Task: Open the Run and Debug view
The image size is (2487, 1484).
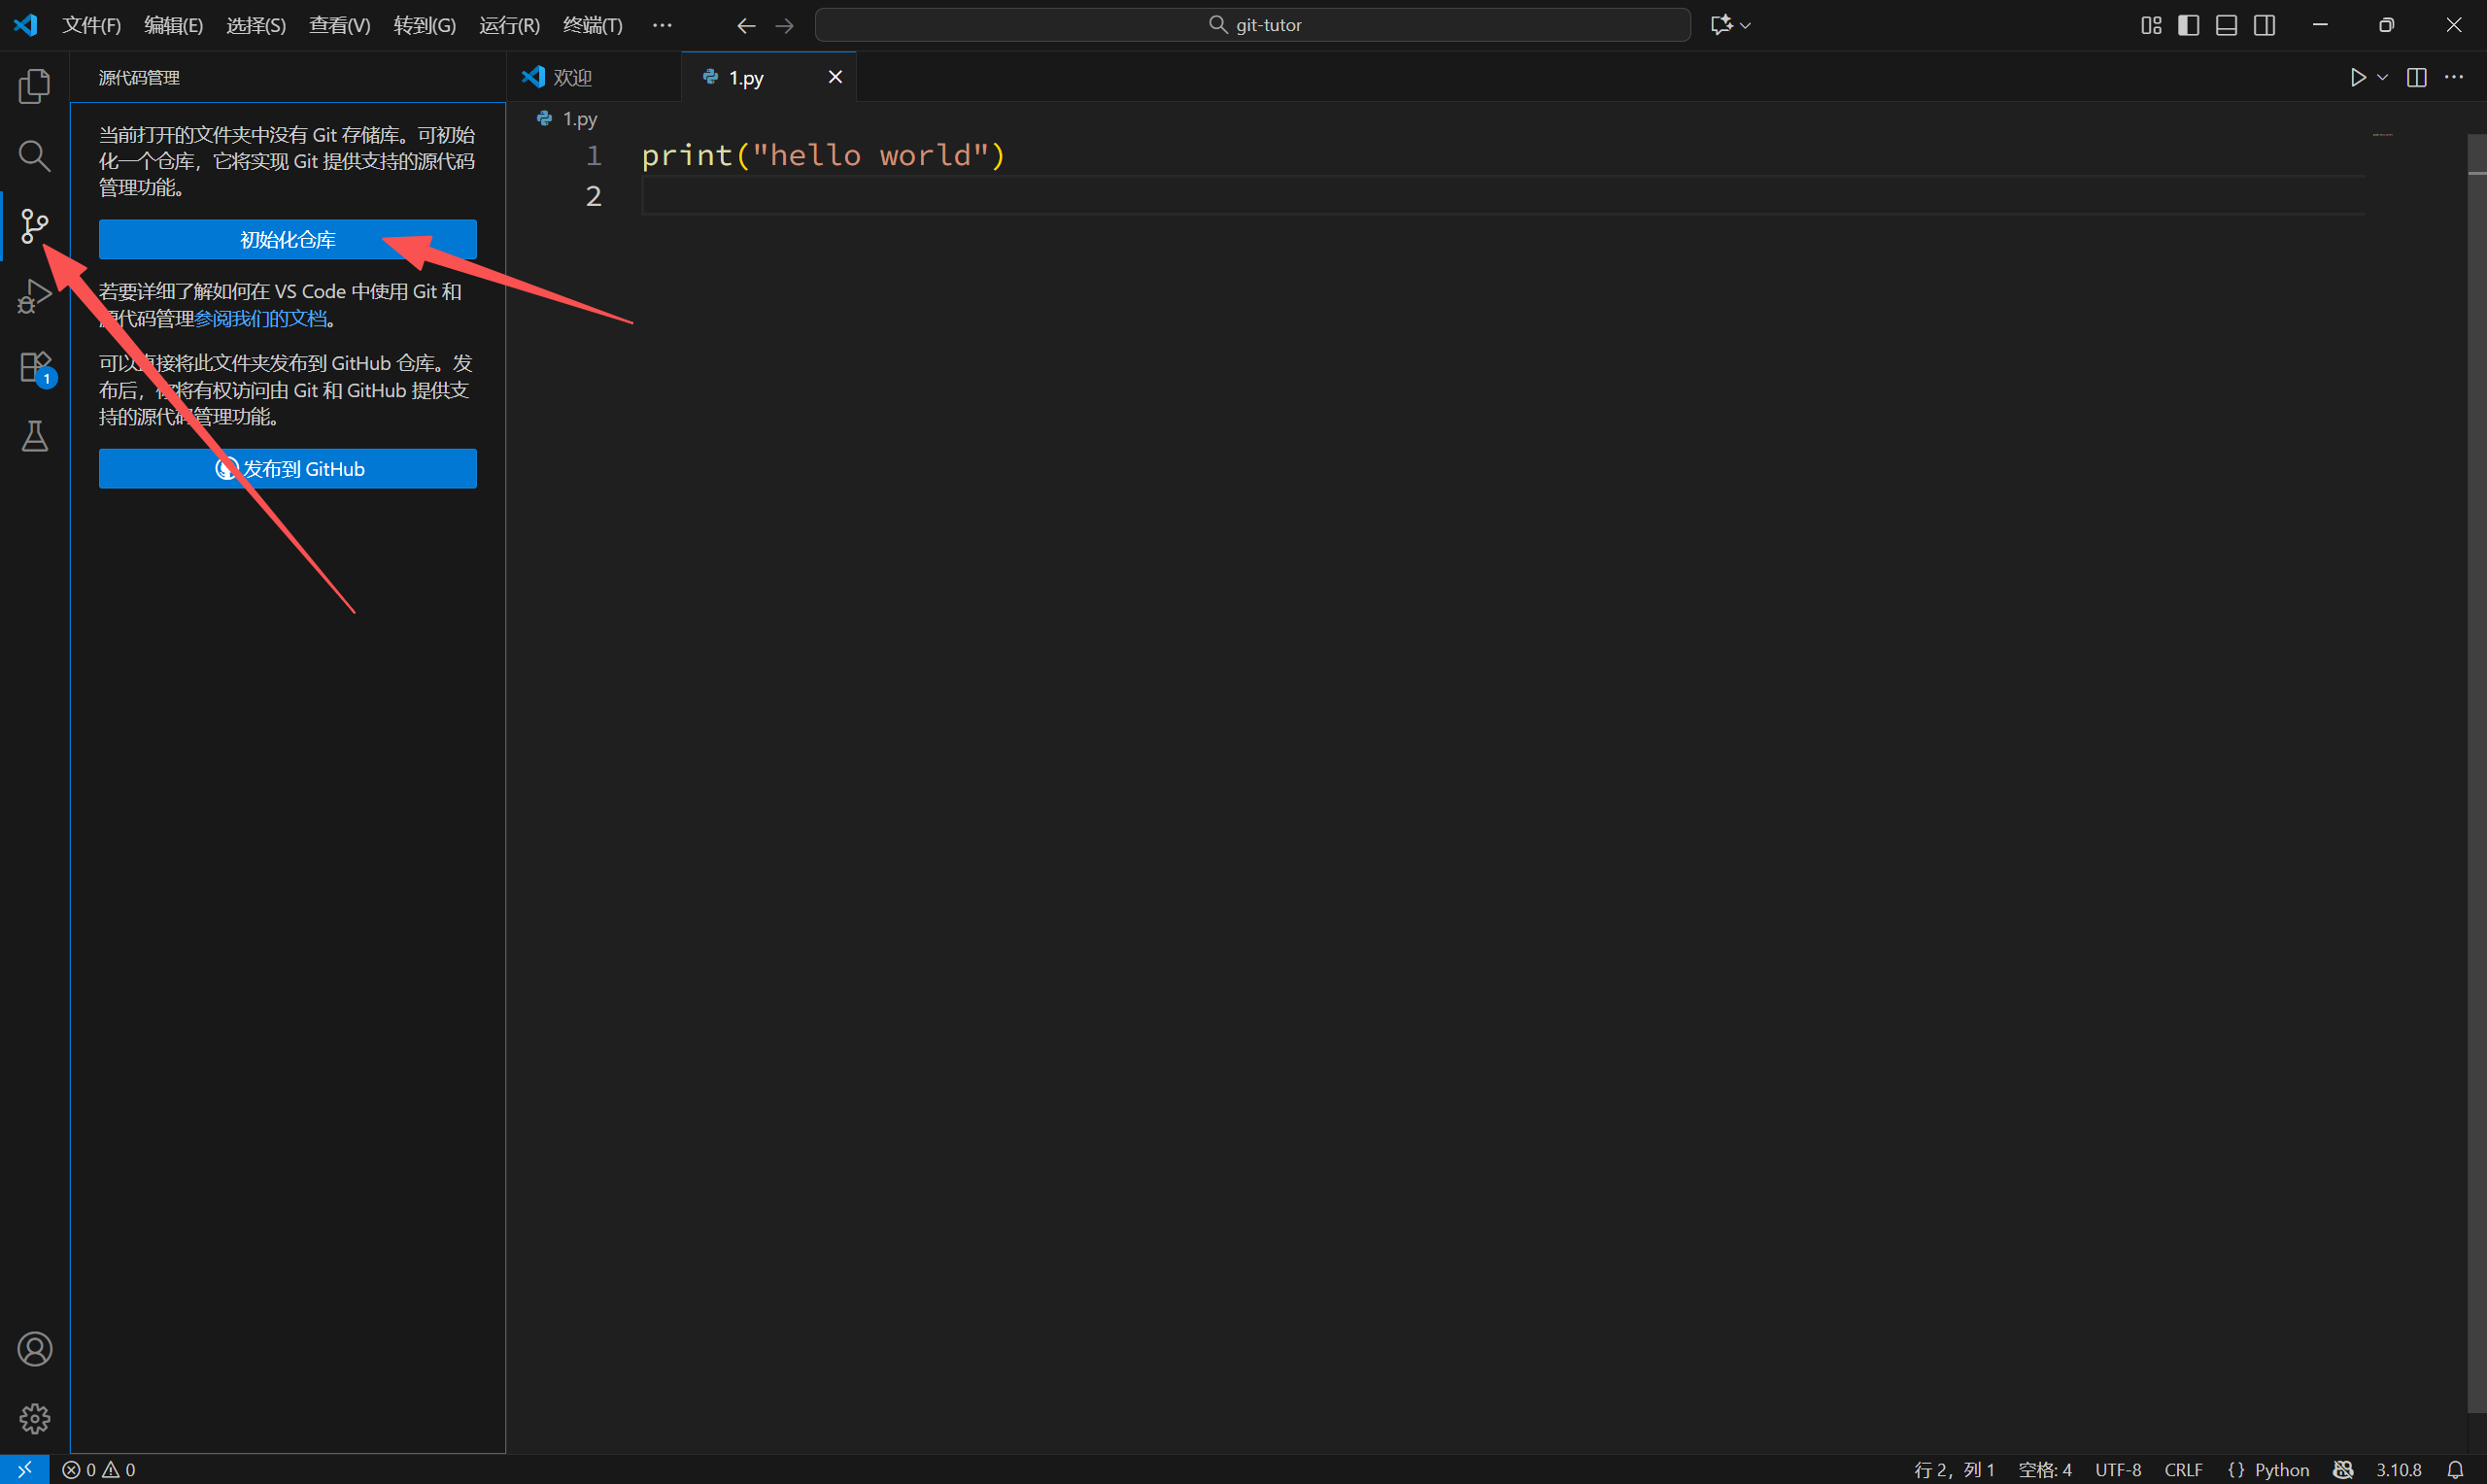Action: 34,296
